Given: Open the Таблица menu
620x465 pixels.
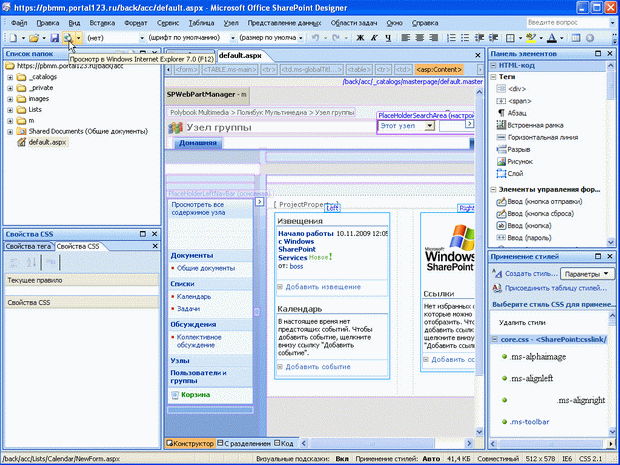Looking at the screenshot, I should (x=227, y=21).
